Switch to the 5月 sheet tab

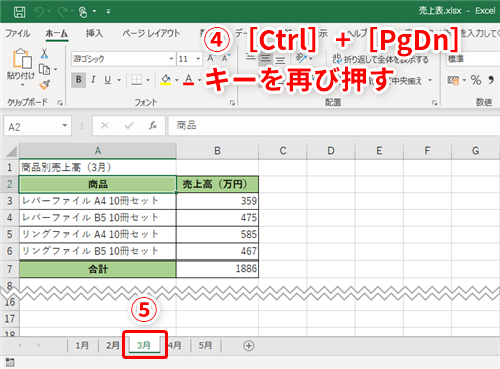click(x=205, y=346)
